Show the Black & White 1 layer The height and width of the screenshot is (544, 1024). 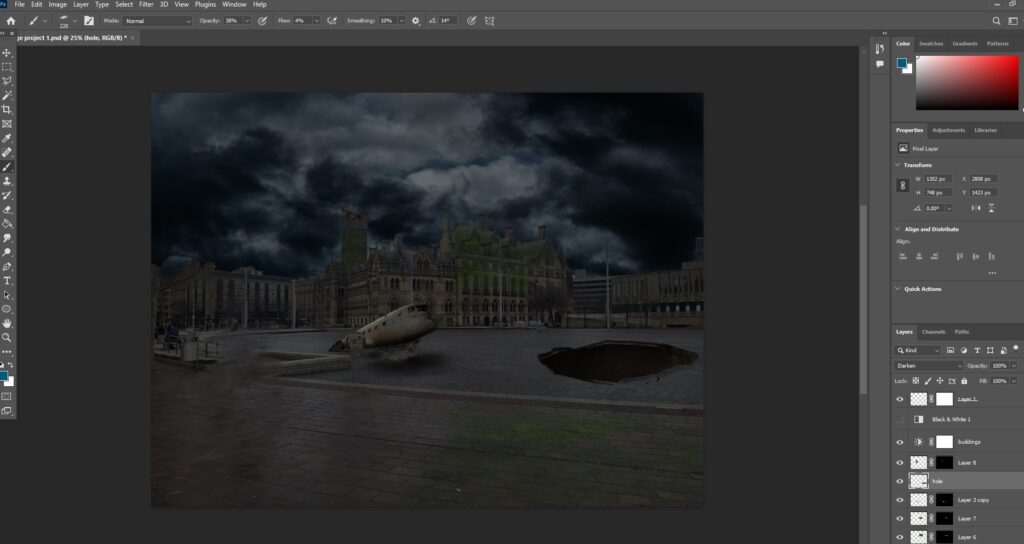pyautogui.click(x=900, y=419)
